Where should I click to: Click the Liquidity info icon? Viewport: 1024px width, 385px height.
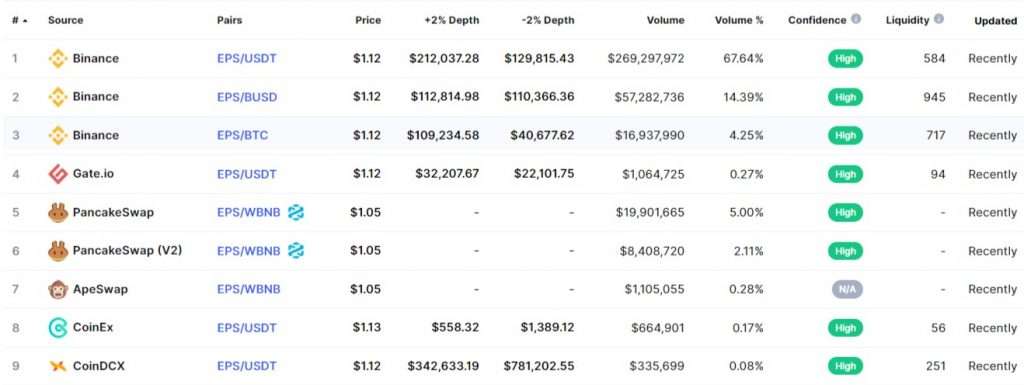[939, 19]
